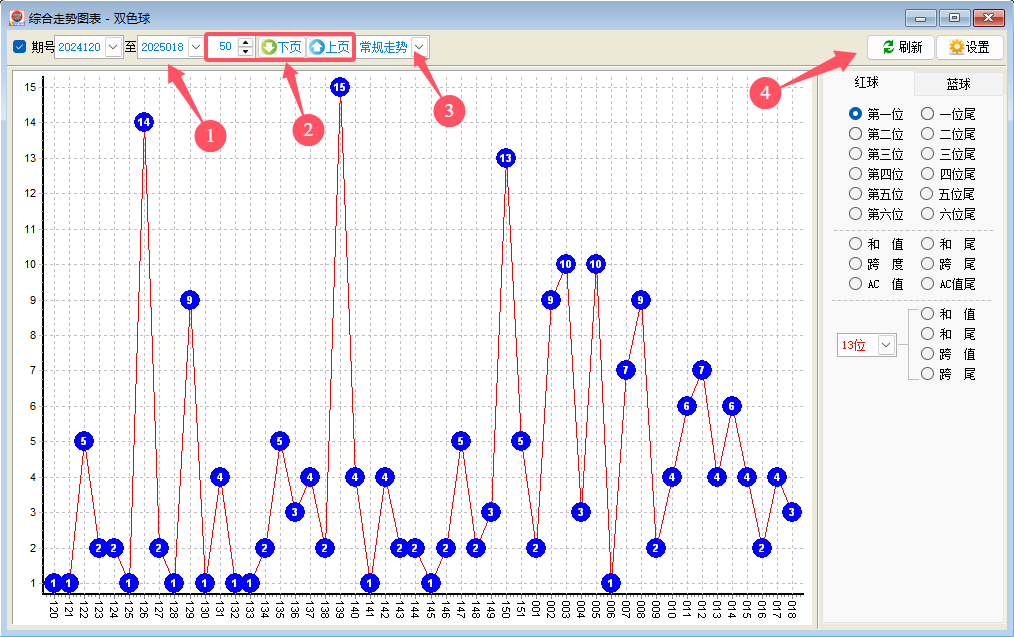Viewport: 1014px width, 637px height.
Task: Switch to the 红球 tab
Action: tap(866, 83)
